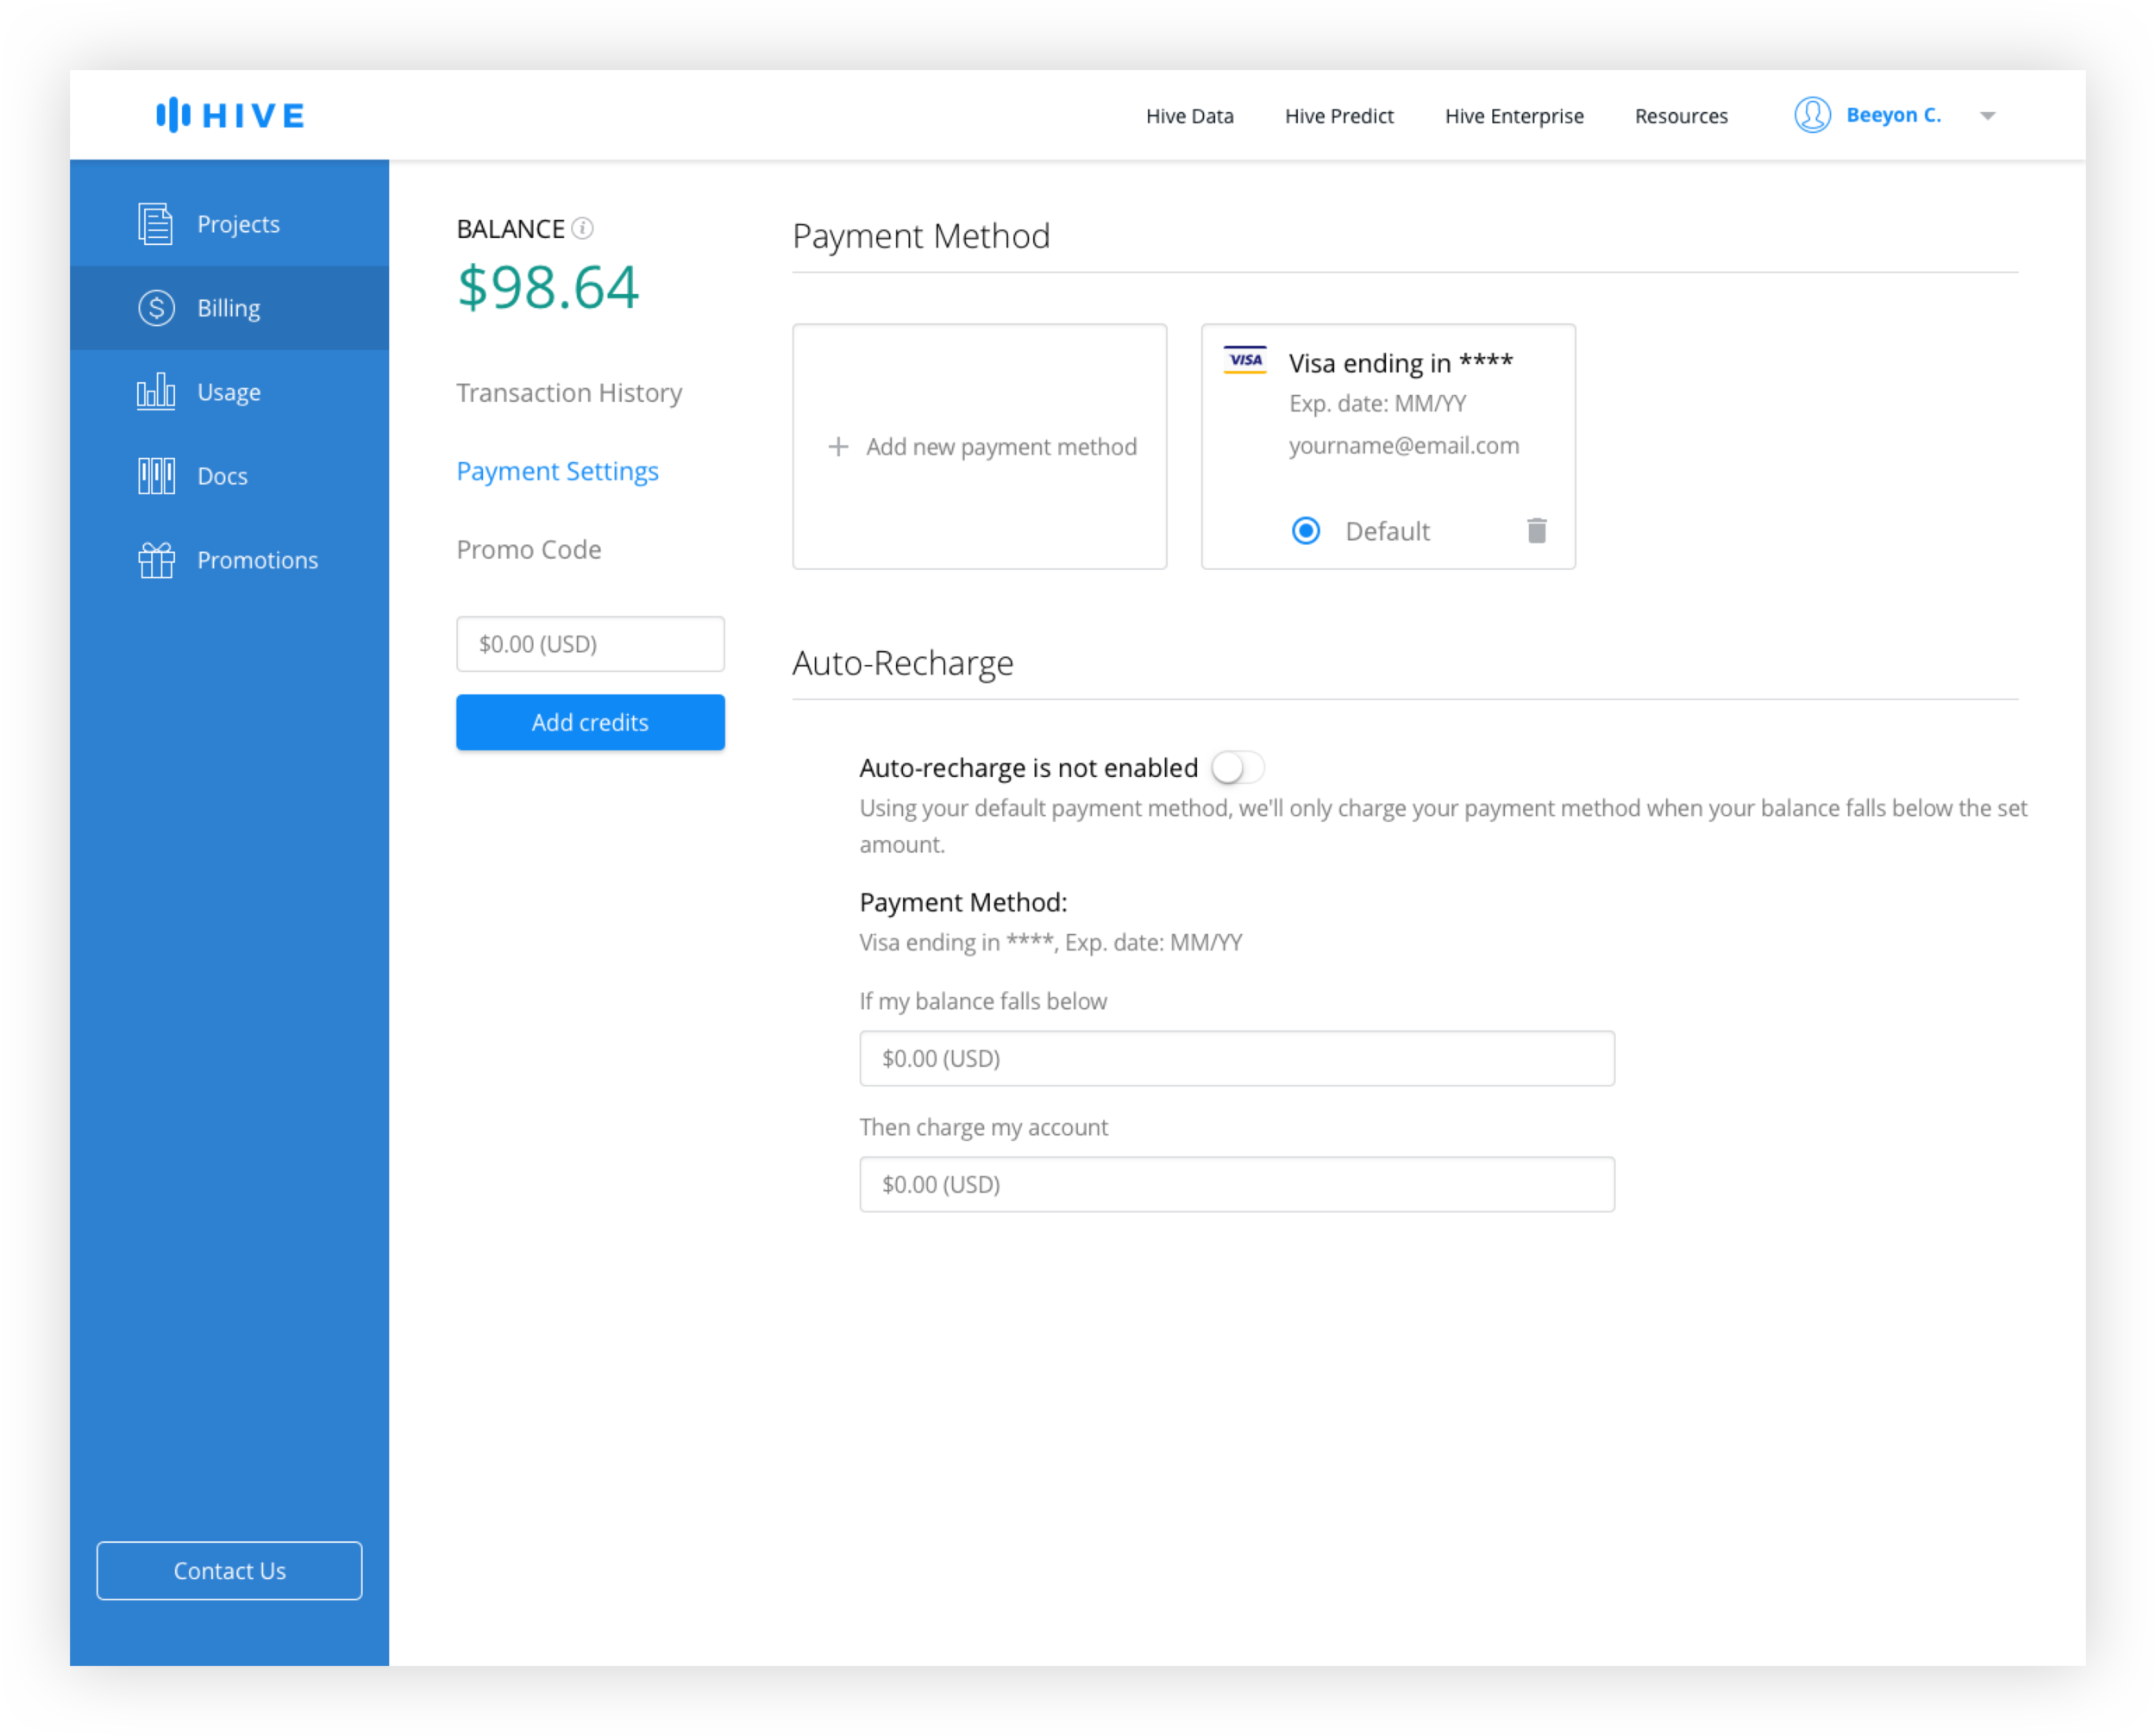Click the Projects document icon in sidebar

pos(155,224)
